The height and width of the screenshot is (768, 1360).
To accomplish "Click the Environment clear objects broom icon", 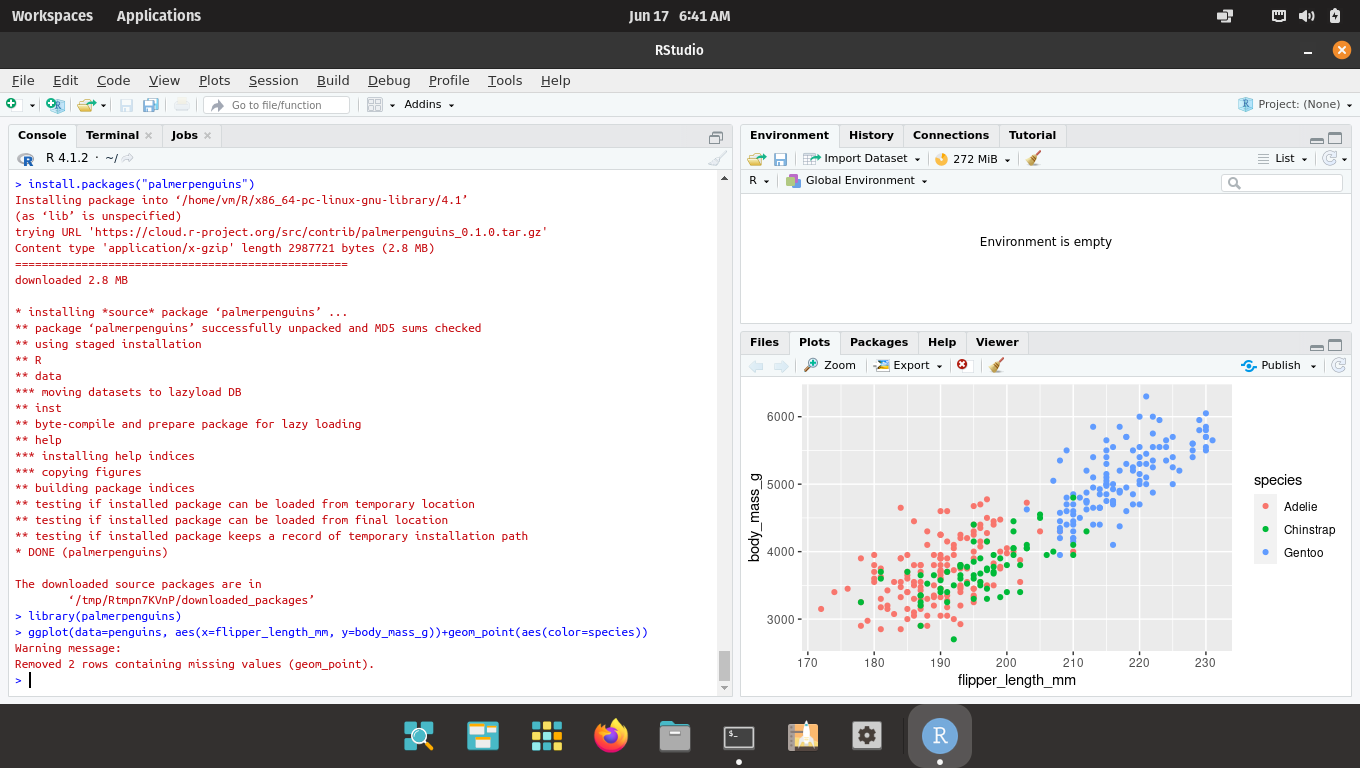I will coord(1034,158).
